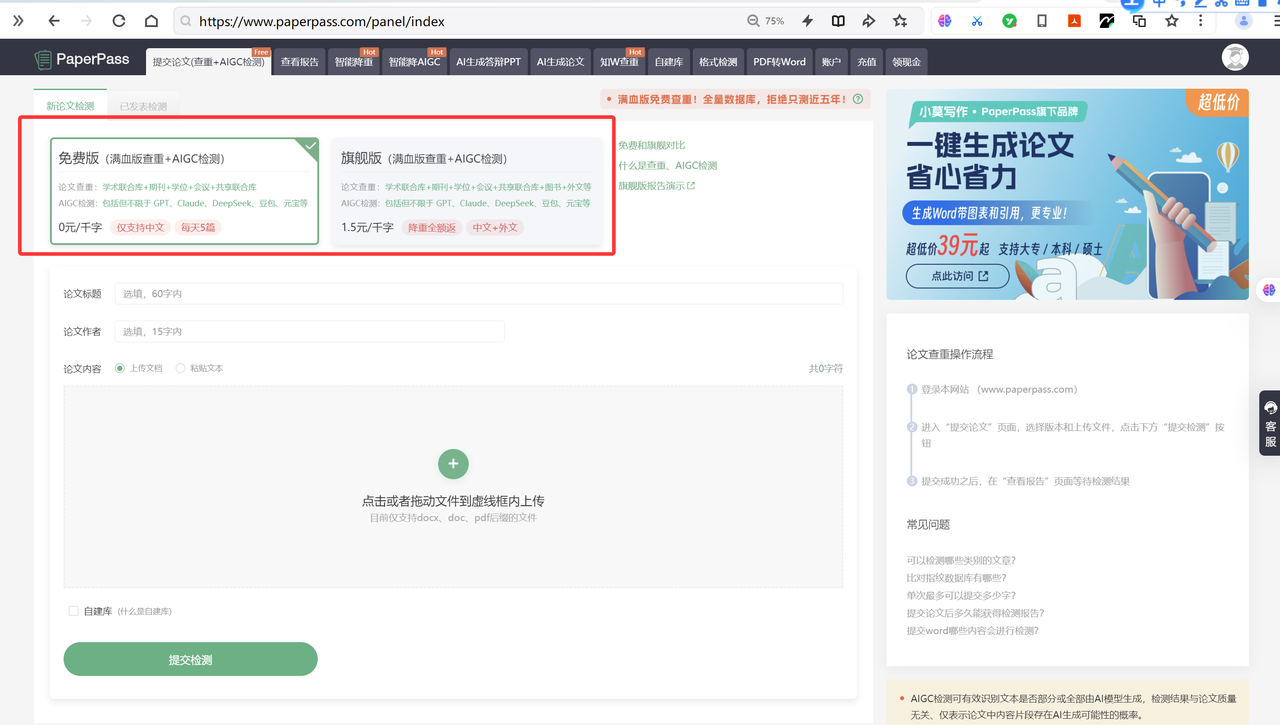Open the browser home page icon
Image resolution: width=1280 pixels, height=725 pixels.
151,21
